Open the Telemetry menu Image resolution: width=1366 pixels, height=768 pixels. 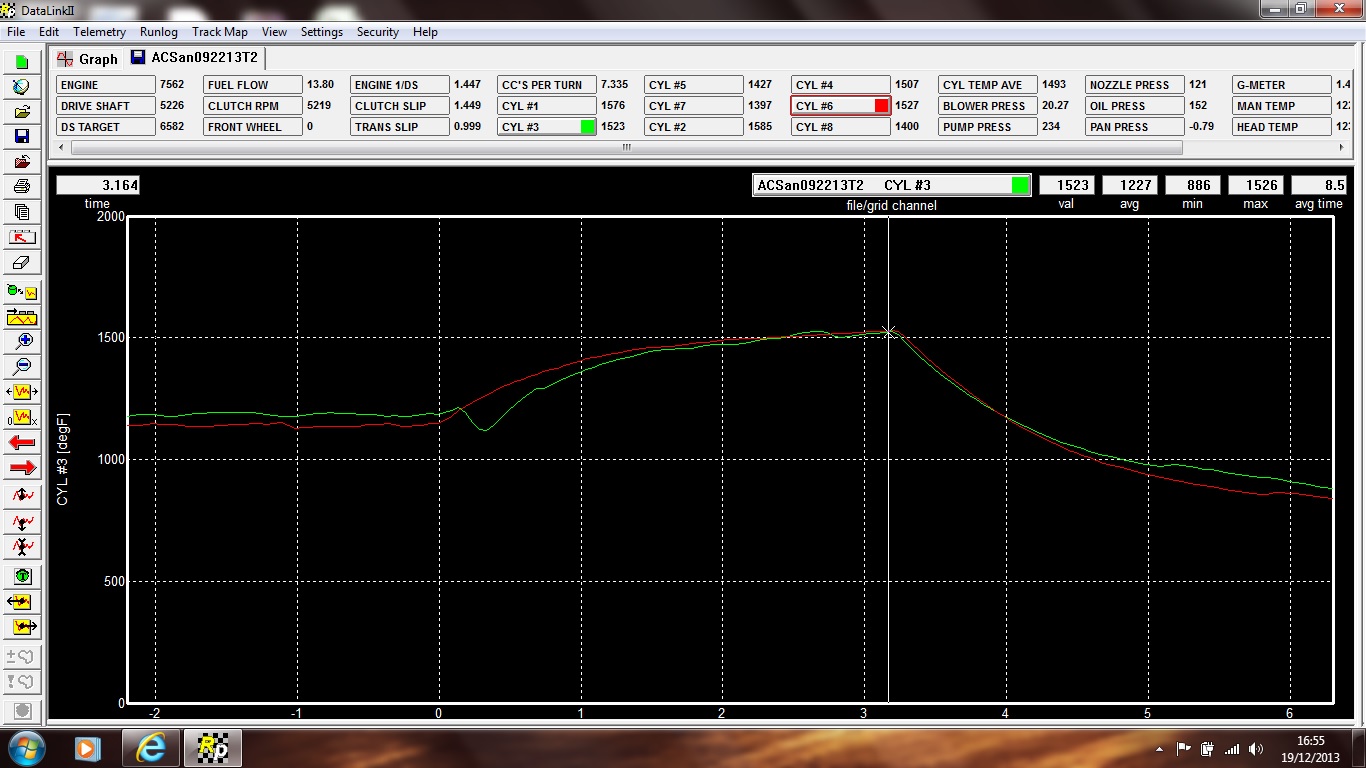click(x=100, y=32)
